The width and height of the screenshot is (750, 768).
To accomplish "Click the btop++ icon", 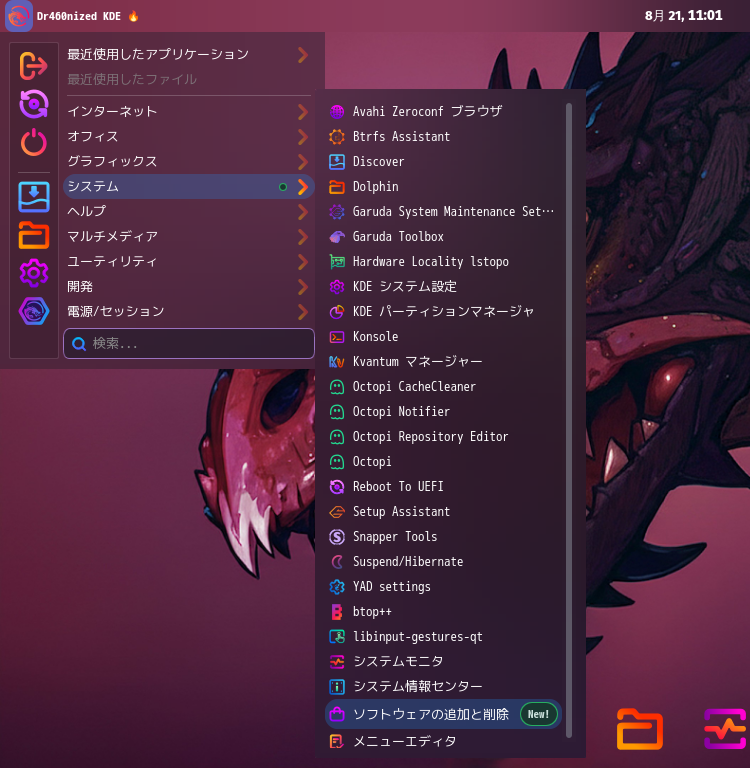I will 337,612.
